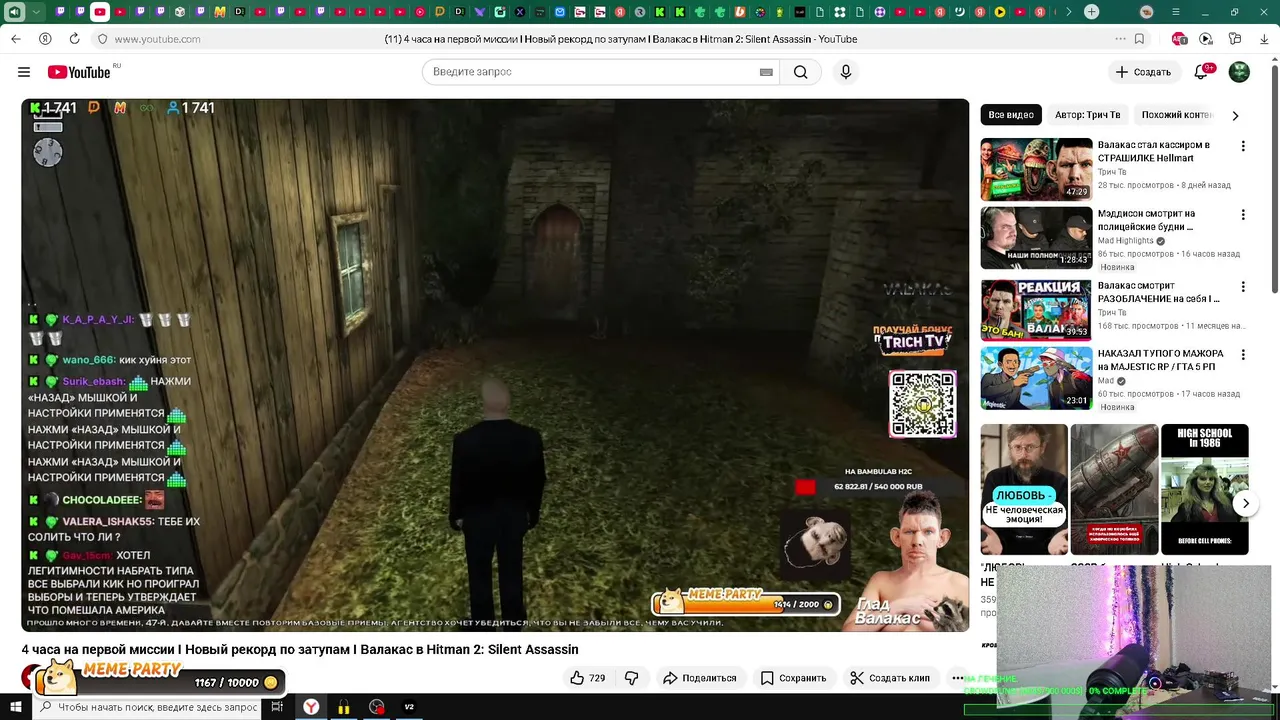Select the Все видео filter chip
The width and height of the screenshot is (1280, 720).
coord(1011,115)
